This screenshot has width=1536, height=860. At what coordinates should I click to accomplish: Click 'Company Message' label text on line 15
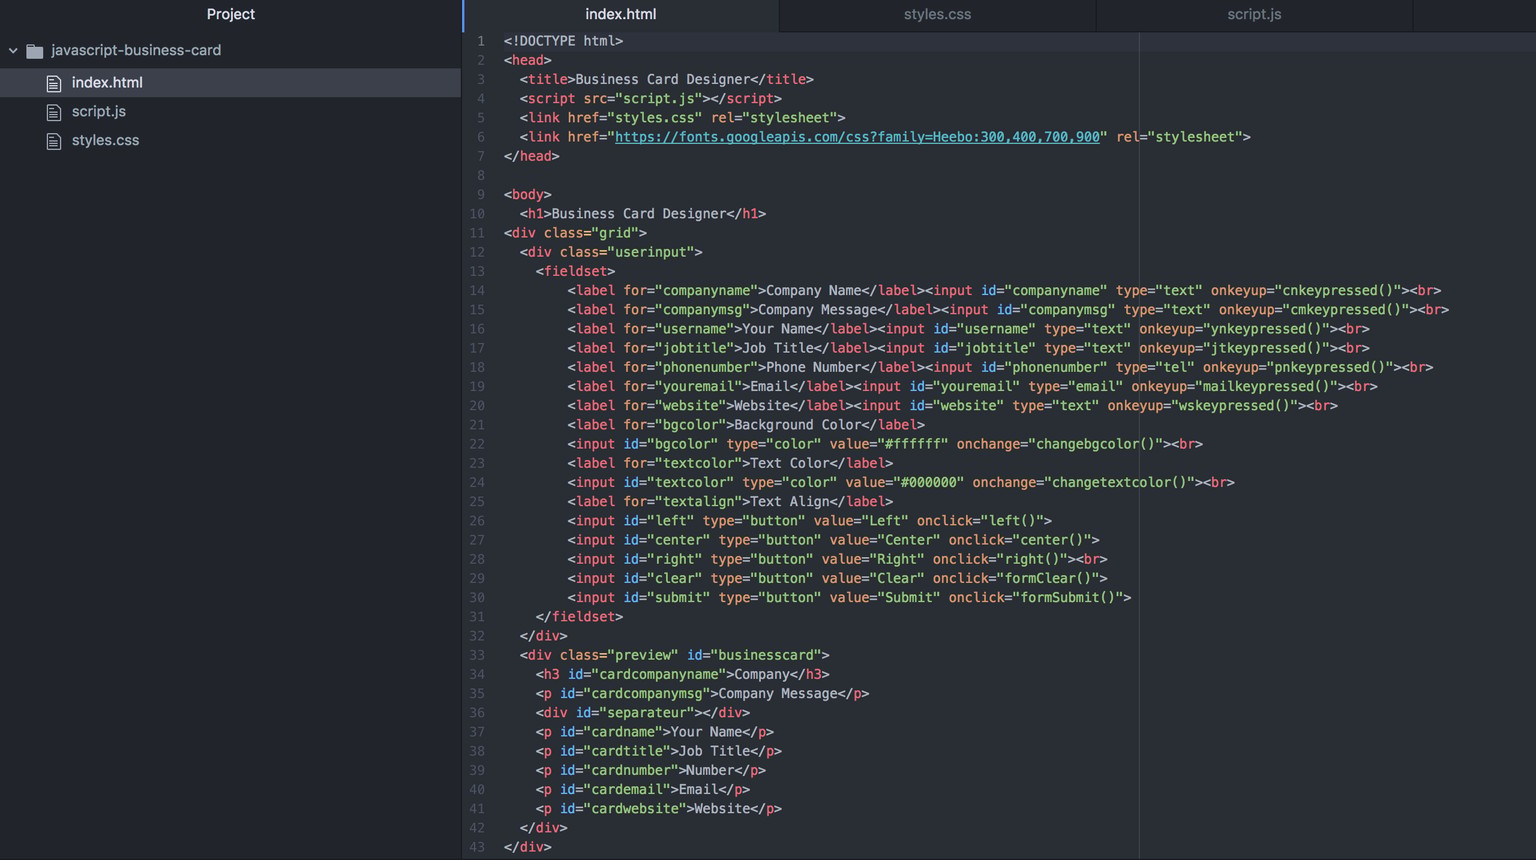818,310
